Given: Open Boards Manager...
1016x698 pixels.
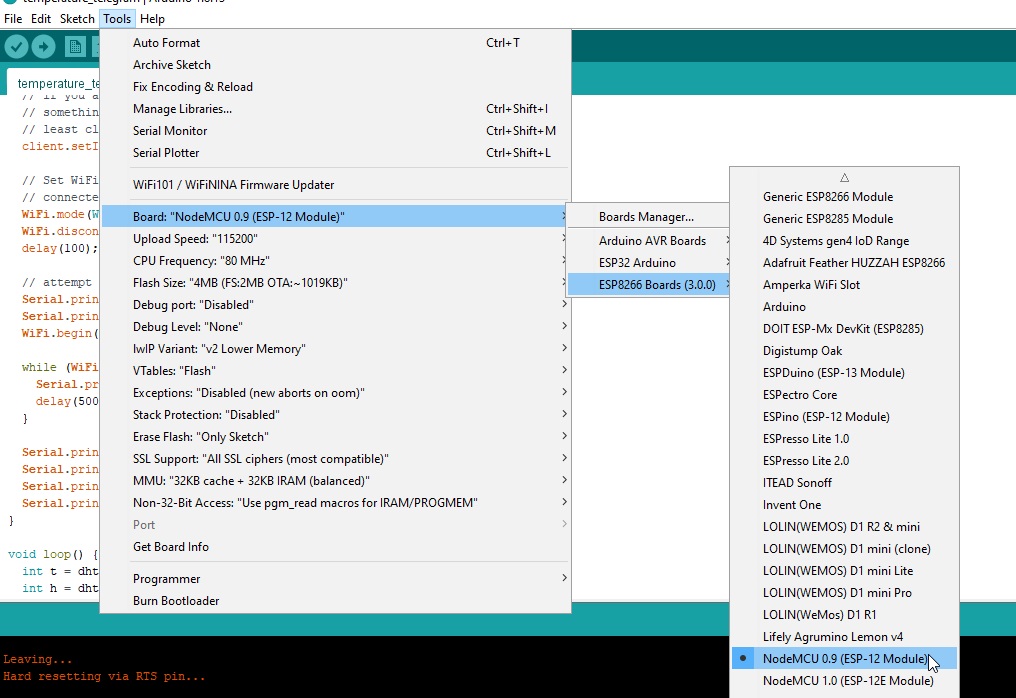Looking at the screenshot, I should pos(649,217).
